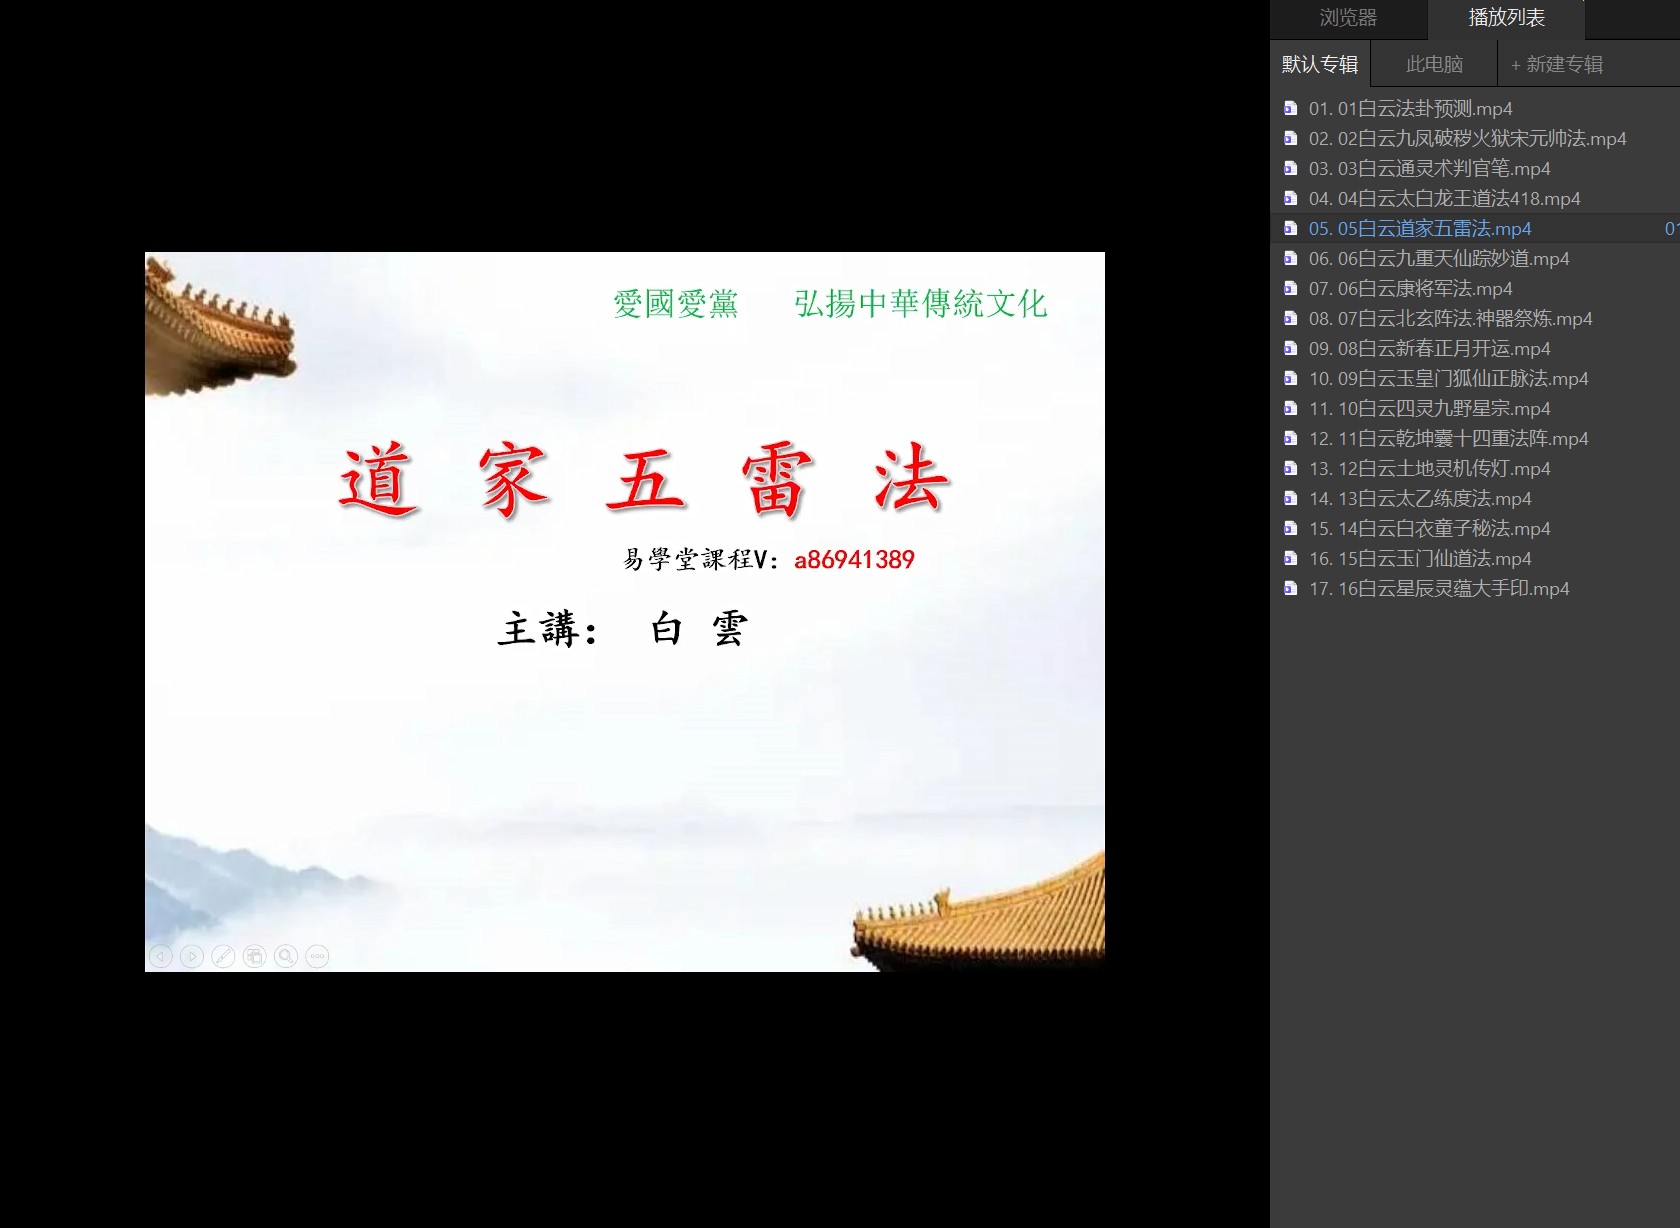Click the + 新建专辑 button

pyautogui.click(x=1557, y=65)
